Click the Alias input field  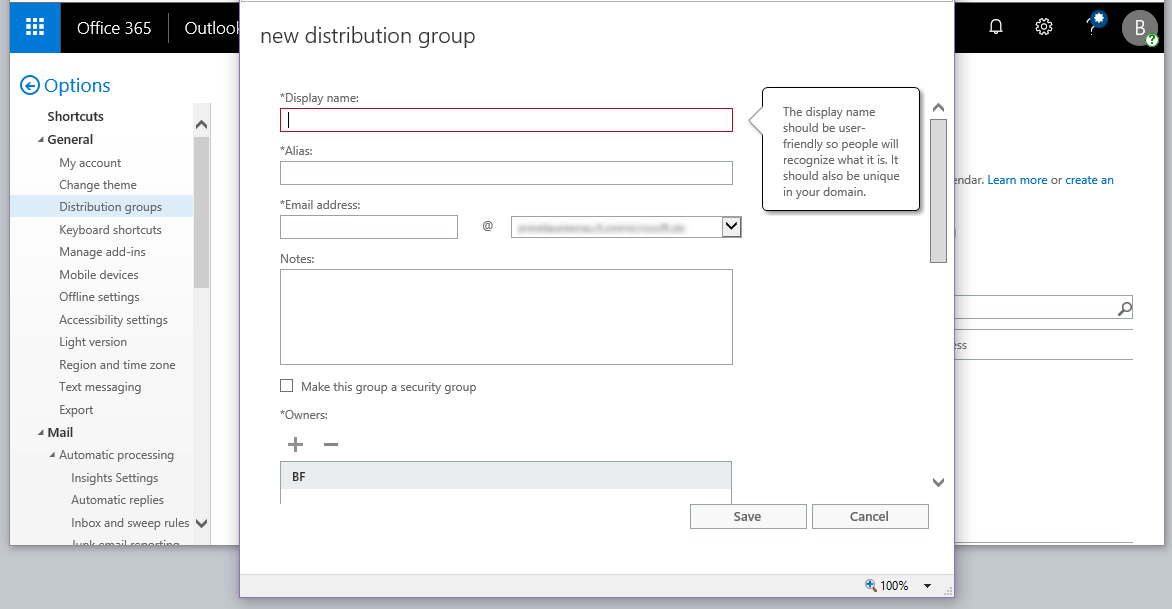[x=506, y=173]
